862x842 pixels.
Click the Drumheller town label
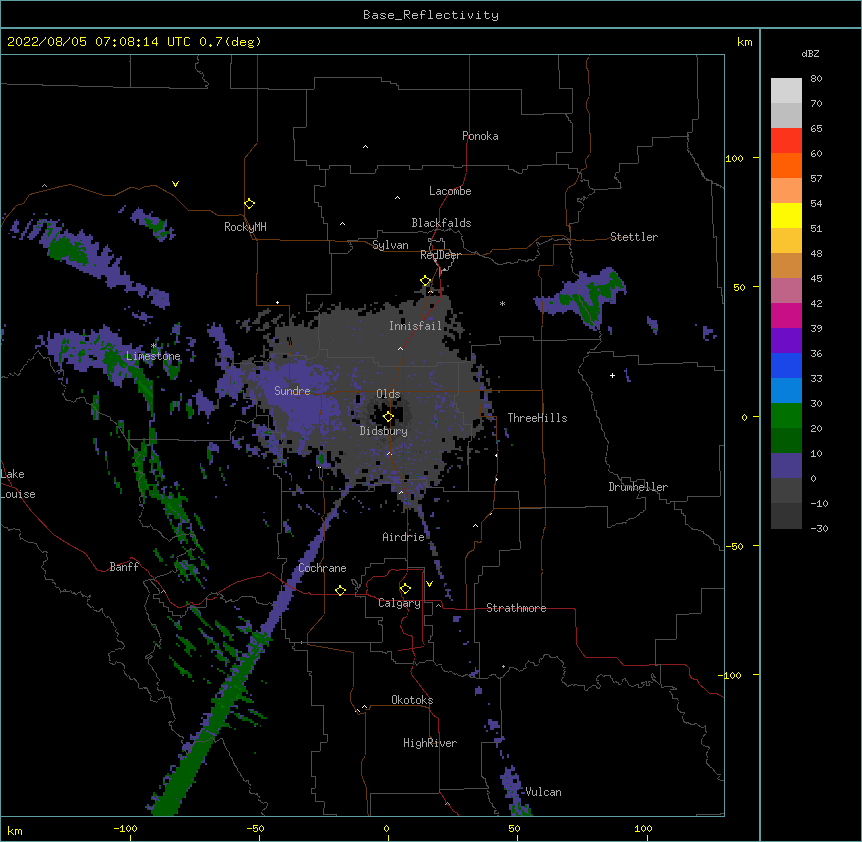pyautogui.click(x=638, y=487)
